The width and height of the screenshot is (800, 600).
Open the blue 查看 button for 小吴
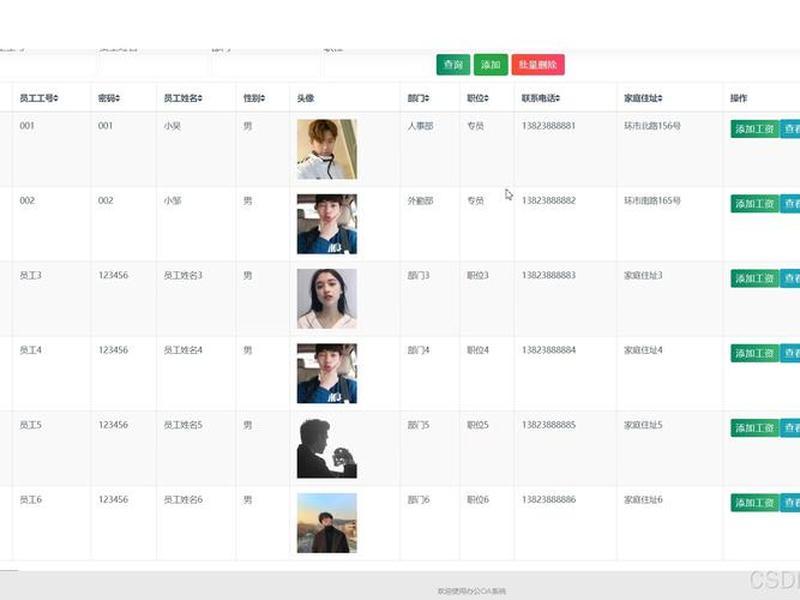click(x=790, y=129)
